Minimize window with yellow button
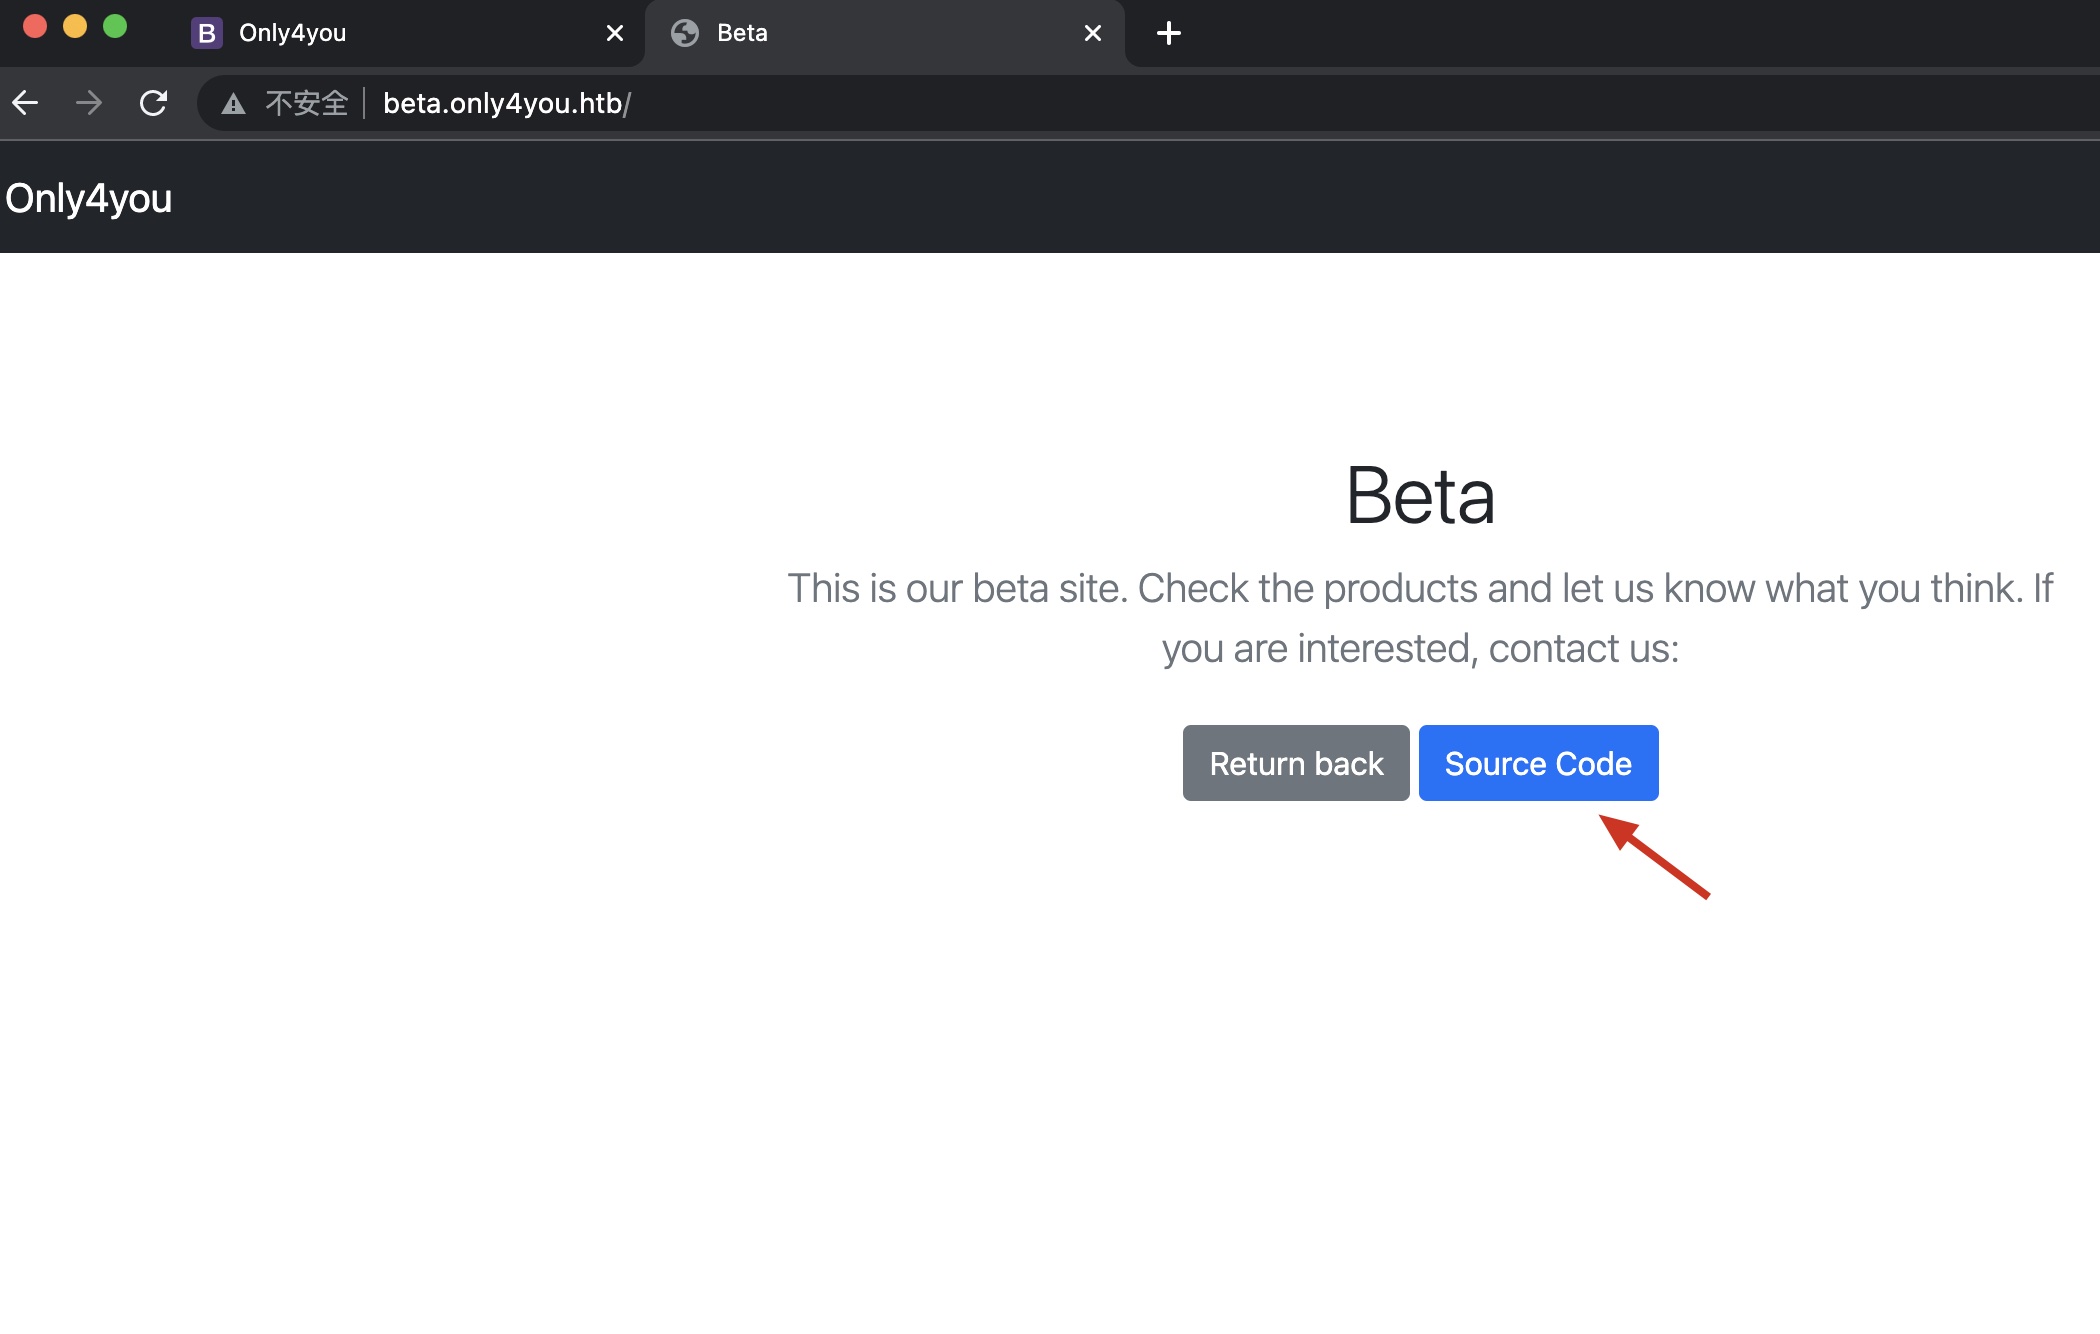2100x1334 pixels. (x=75, y=26)
